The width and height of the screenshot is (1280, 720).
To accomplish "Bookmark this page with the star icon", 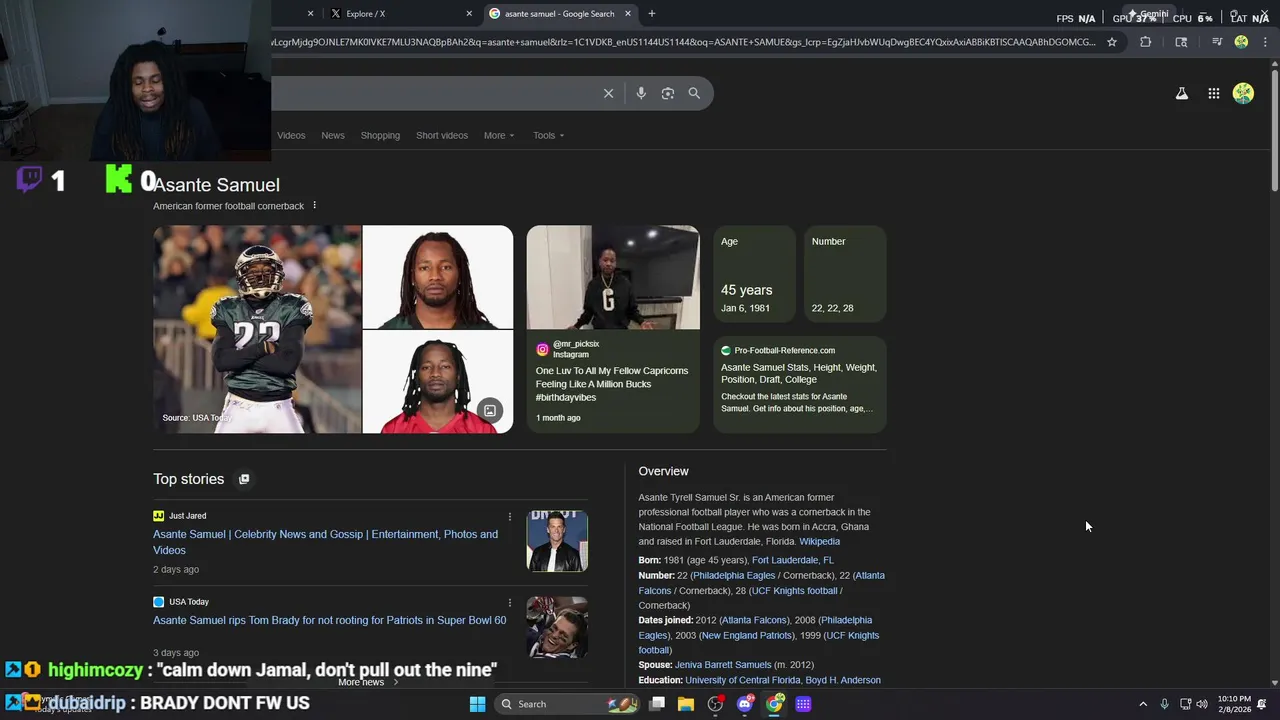I will click(1111, 42).
